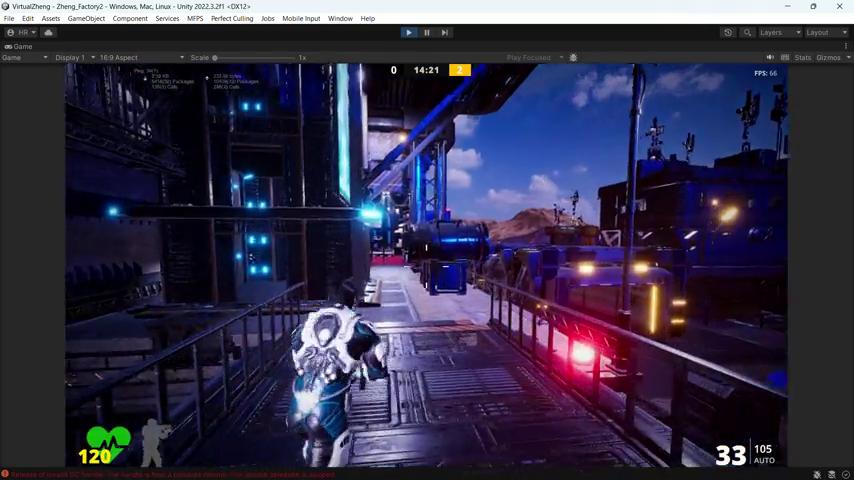Image resolution: width=854 pixels, height=480 pixels.
Task: Step forward one frame
Action: (x=444, y=33)
